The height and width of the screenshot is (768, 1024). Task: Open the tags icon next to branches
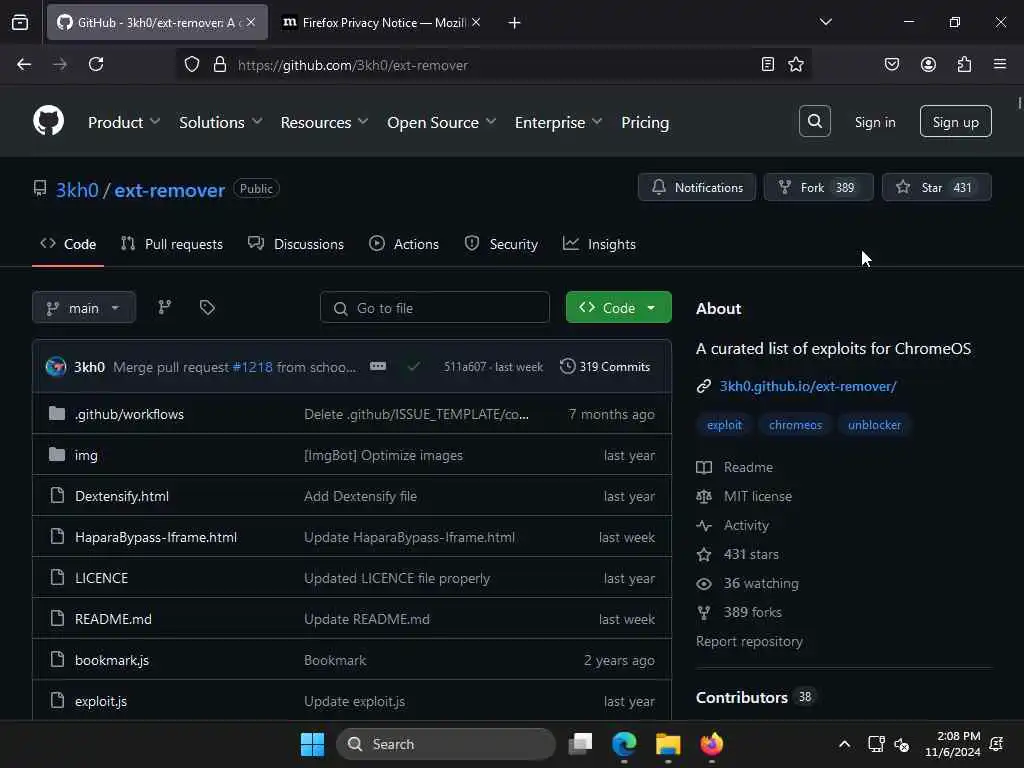(207, 307)
